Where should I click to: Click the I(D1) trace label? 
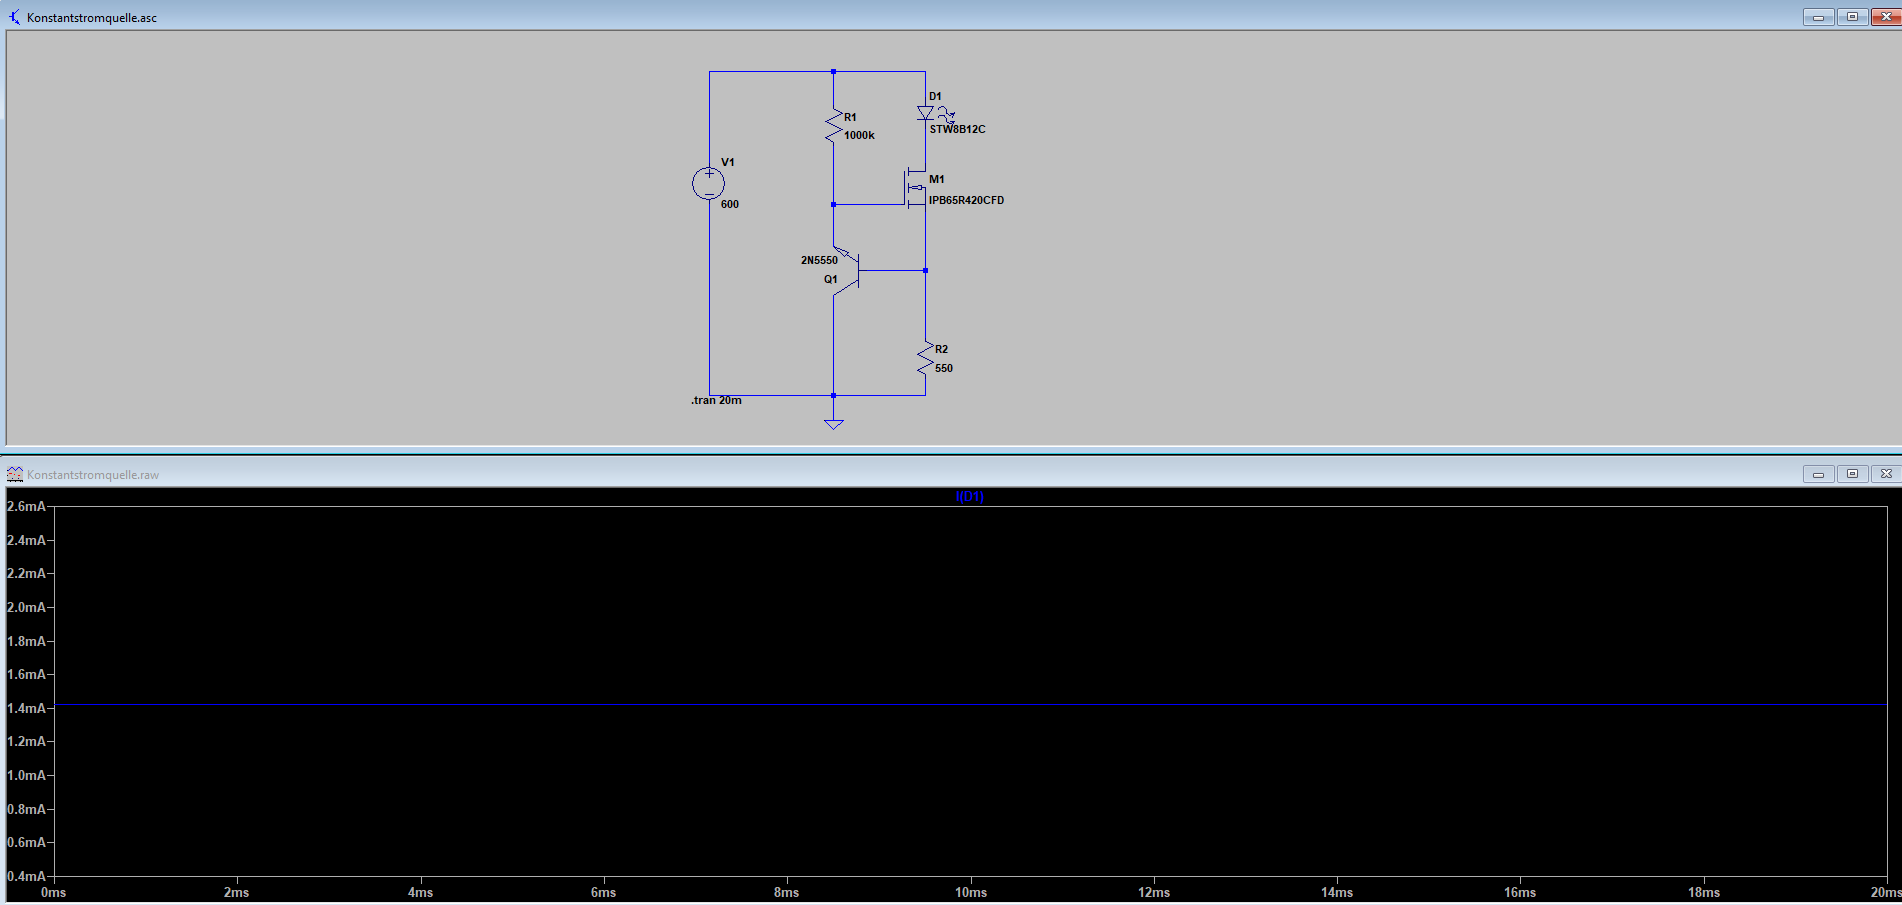coord(970,497)
